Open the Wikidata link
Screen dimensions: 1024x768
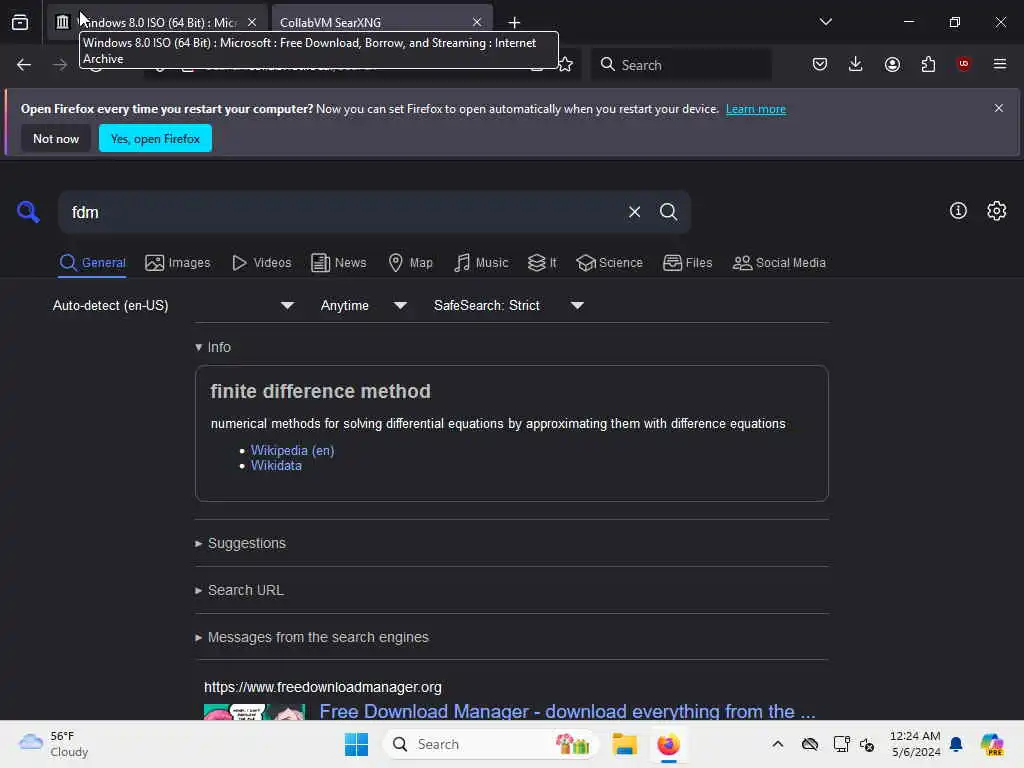(276, 466)
